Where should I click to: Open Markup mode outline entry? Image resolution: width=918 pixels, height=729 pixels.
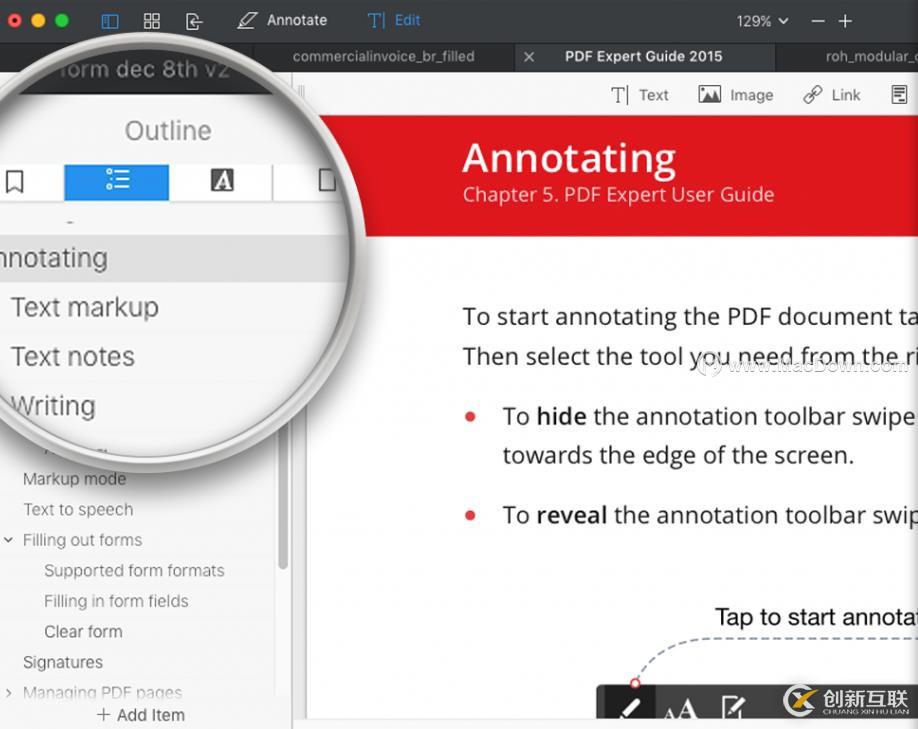pos(74,479)
